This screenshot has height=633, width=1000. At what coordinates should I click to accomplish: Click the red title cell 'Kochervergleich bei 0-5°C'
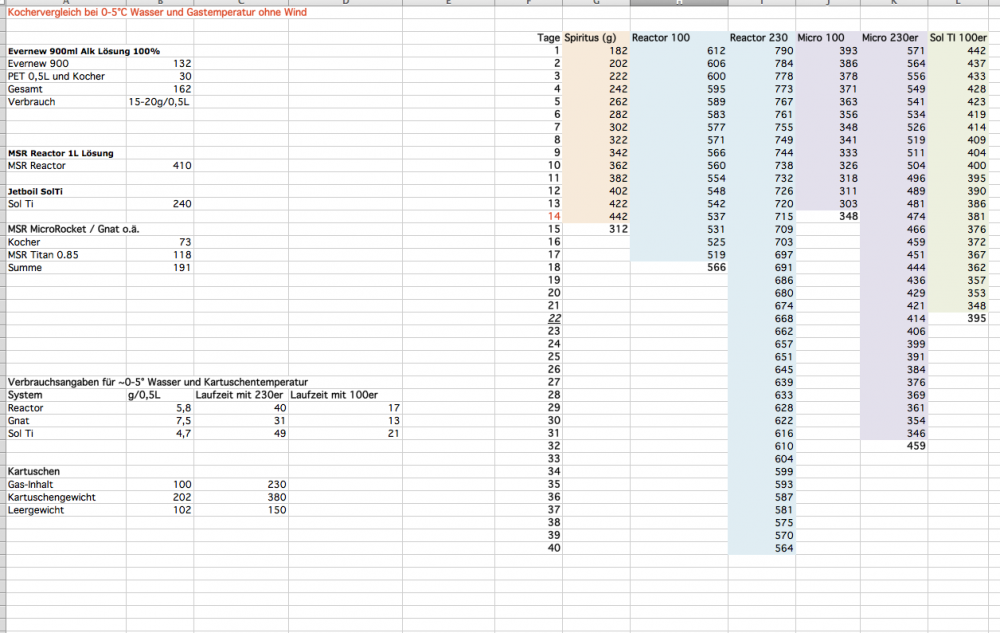click(x=157, y=12)
